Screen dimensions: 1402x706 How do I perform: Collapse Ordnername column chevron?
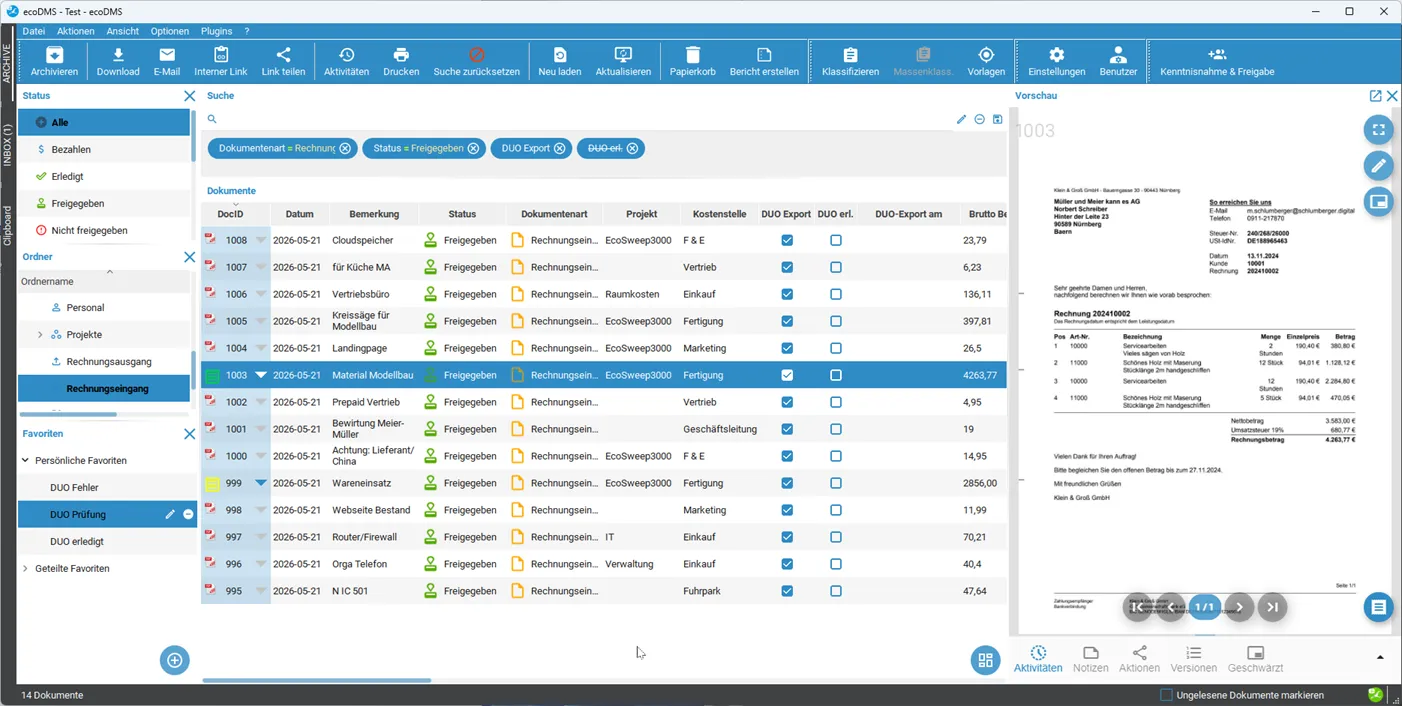point(109,272)
